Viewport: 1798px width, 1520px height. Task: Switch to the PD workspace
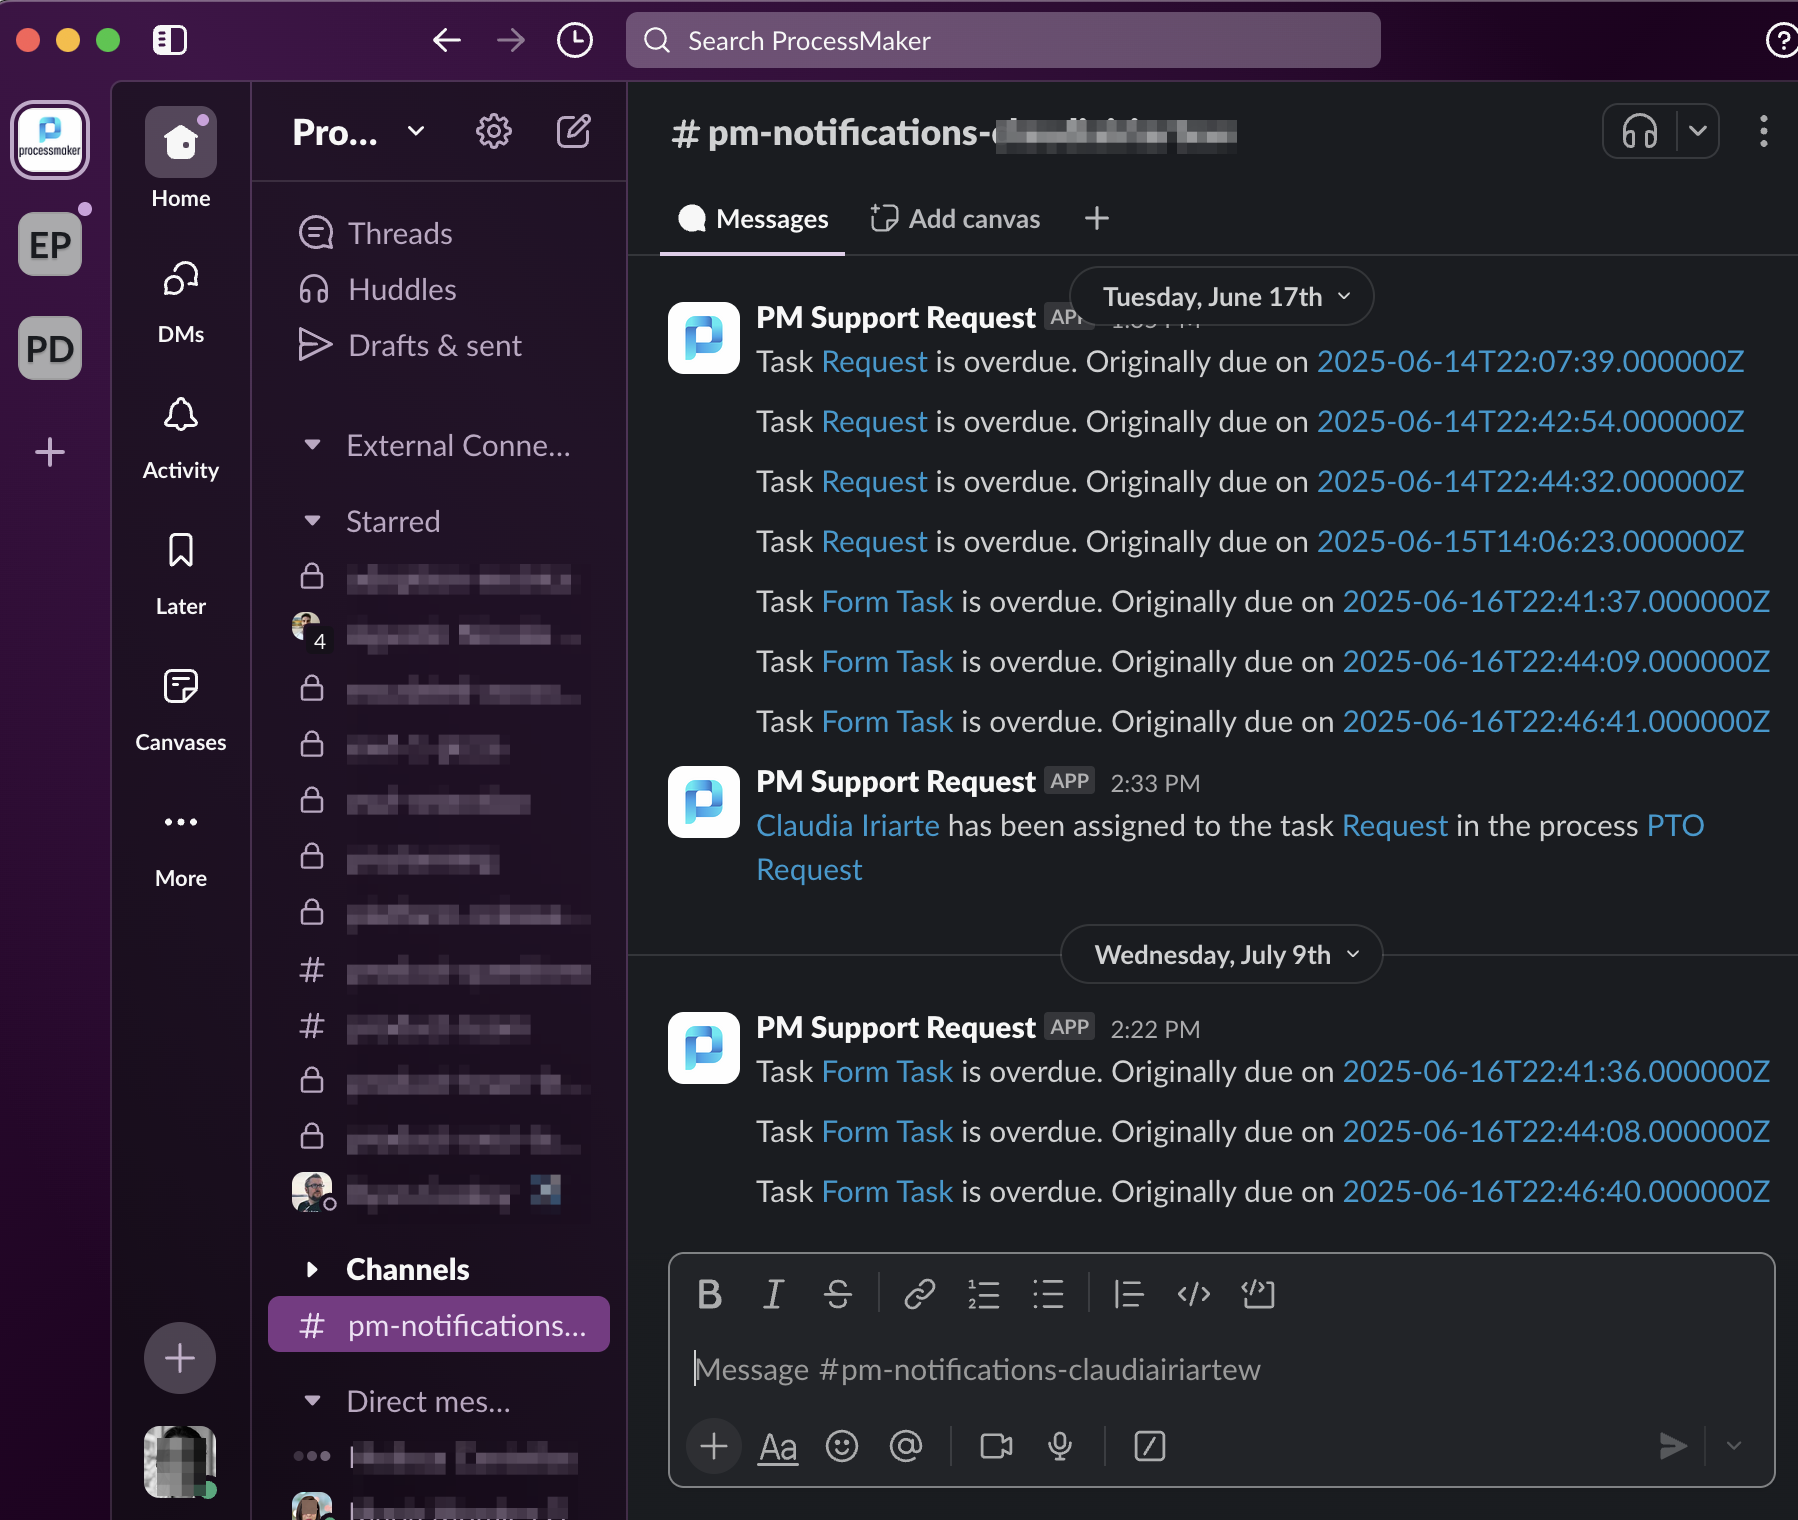point(50,348)
